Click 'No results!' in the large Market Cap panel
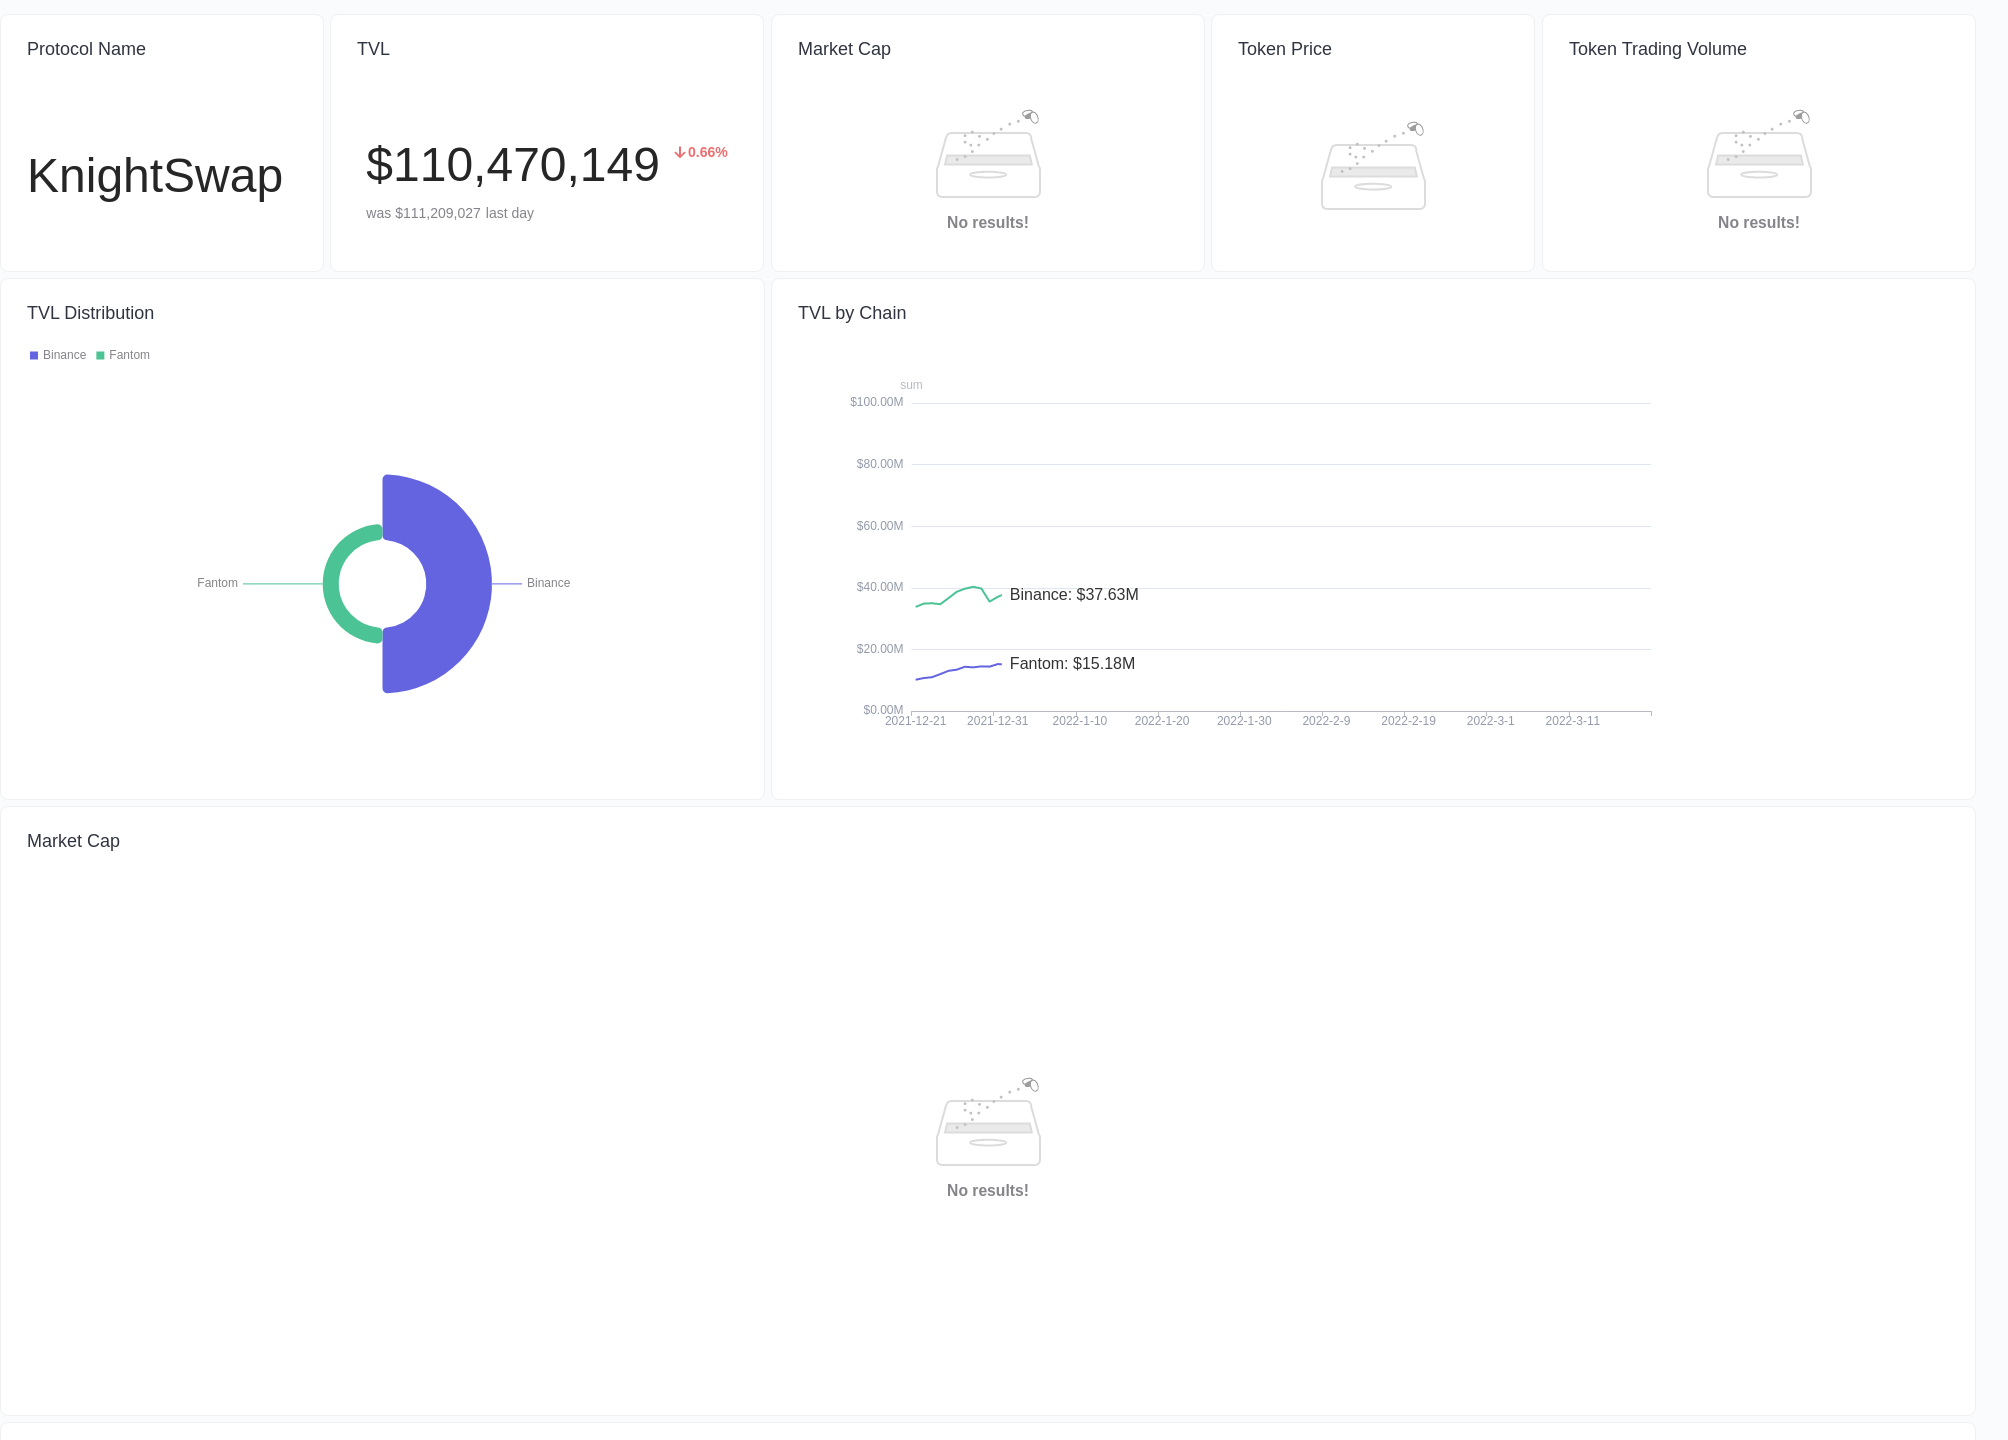Image resolution: width=2008 pixels, height=1440 pixels. click(988, 1191)
